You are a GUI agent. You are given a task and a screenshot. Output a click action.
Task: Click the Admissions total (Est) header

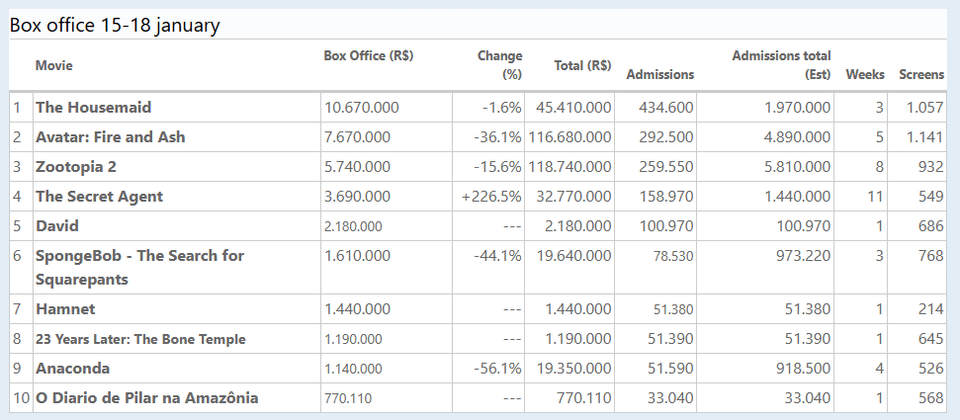point(782,65)
